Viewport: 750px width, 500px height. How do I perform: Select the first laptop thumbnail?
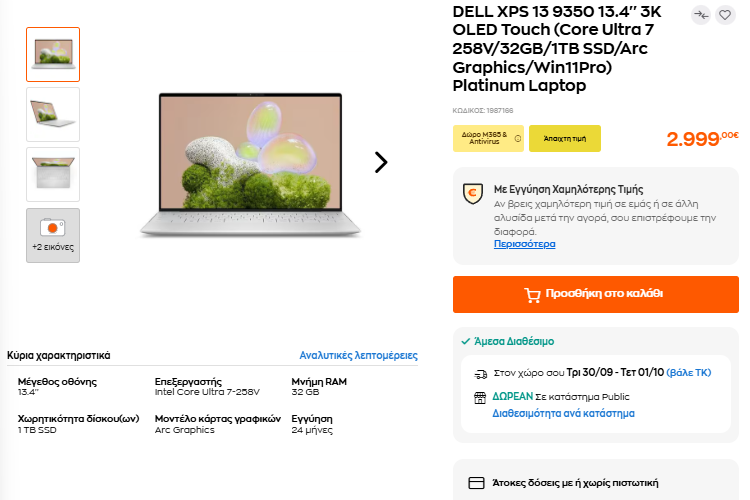point(53,54)
